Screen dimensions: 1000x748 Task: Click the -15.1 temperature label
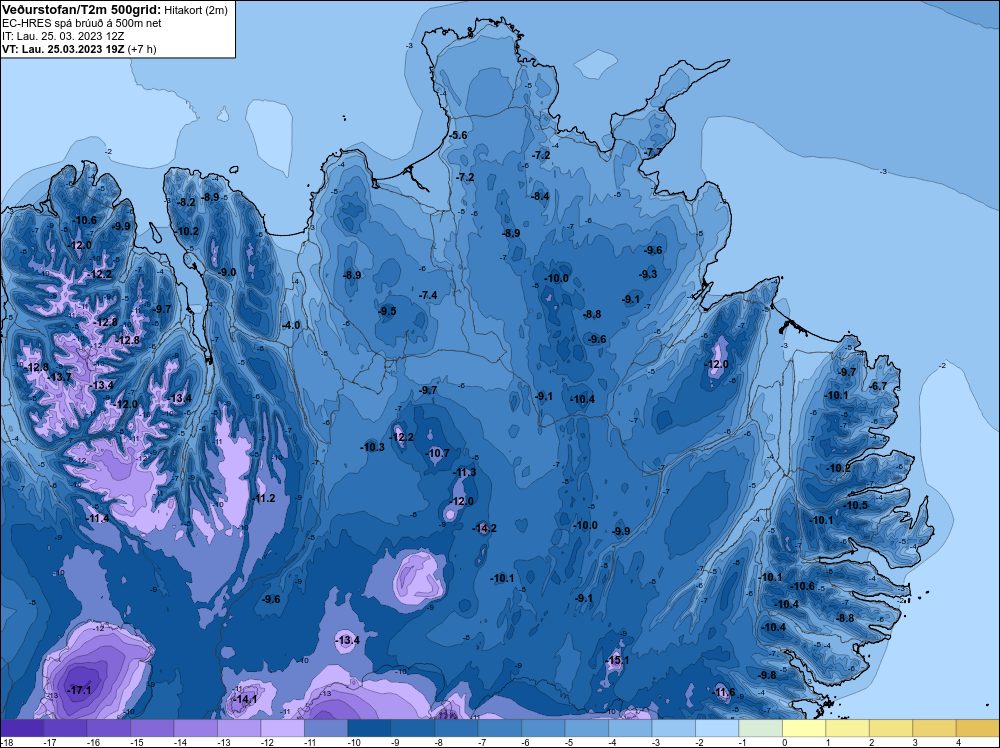(x=617, y=660)
